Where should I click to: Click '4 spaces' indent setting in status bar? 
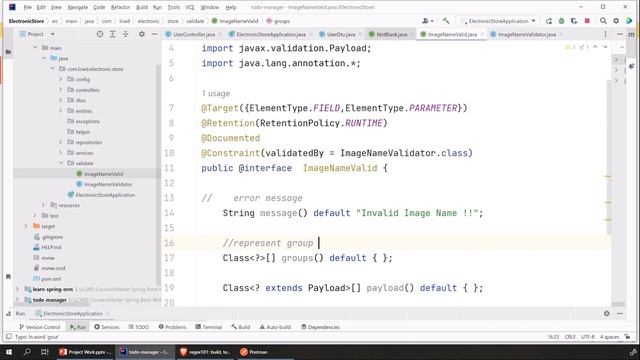609,337
